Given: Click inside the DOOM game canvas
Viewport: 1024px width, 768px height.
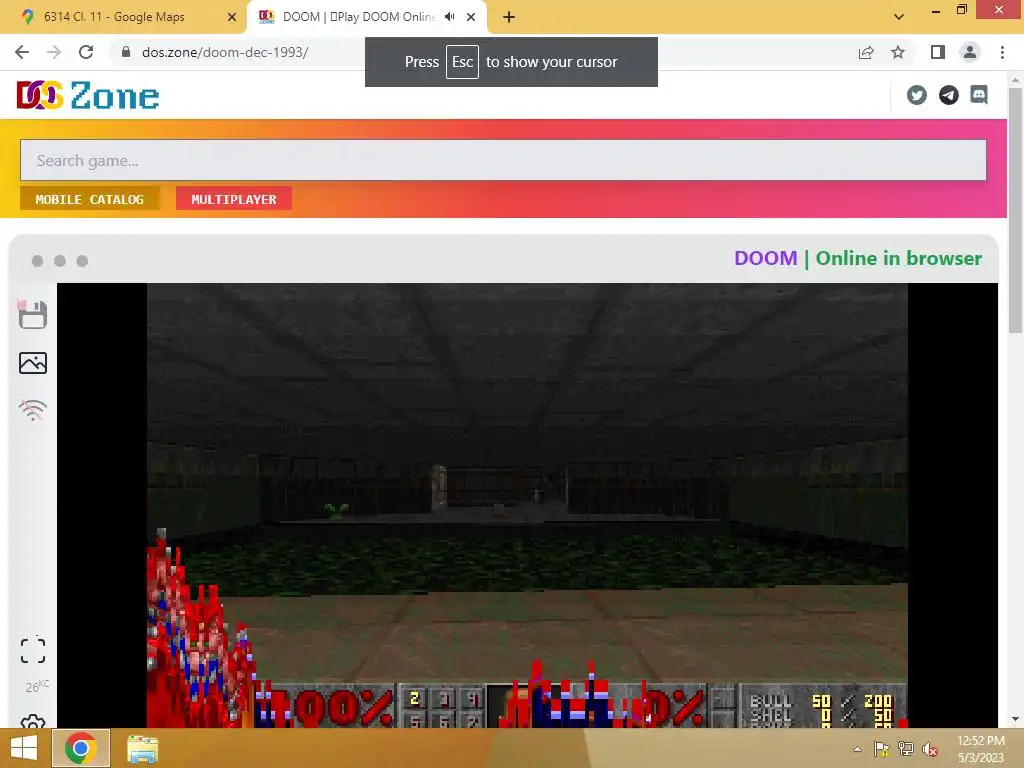Looking at the screenshot, I should (527, 505).
